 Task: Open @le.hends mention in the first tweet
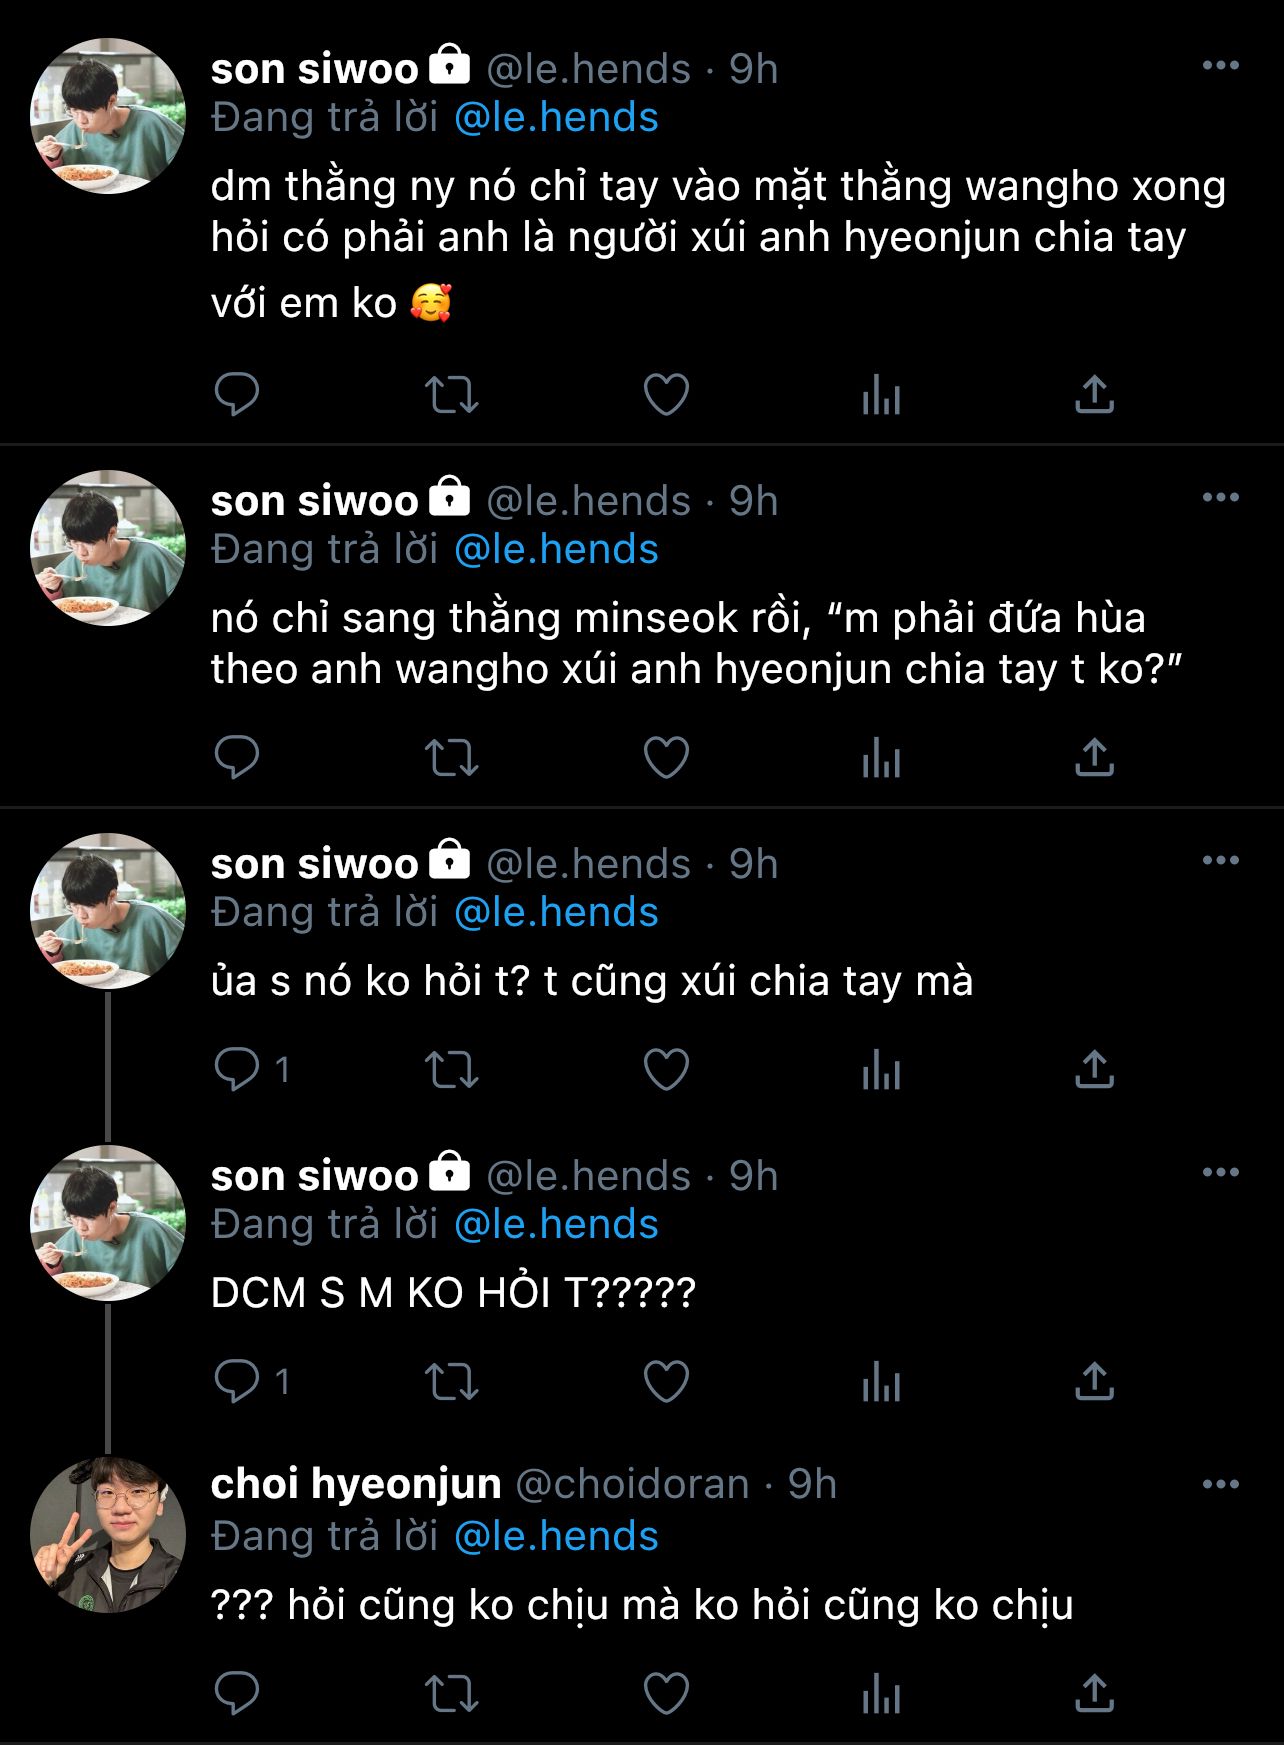[556, 118]
